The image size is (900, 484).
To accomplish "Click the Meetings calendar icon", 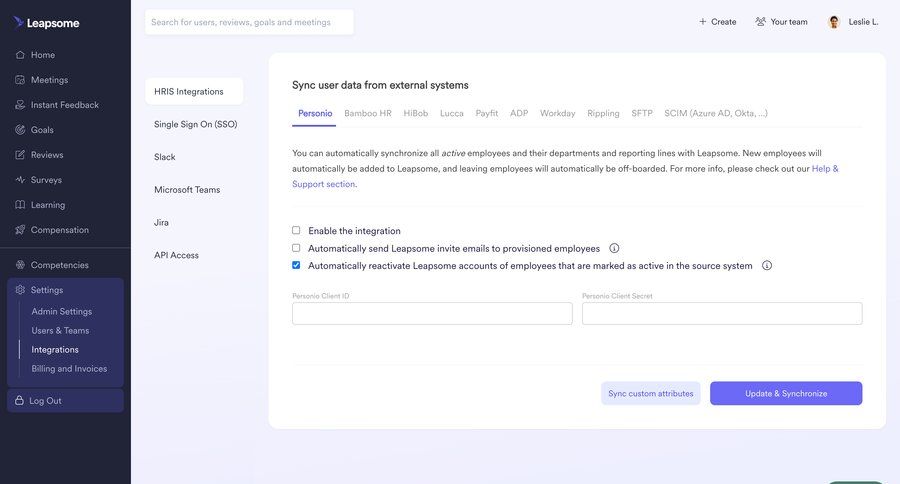I will (x=20, y=80).
